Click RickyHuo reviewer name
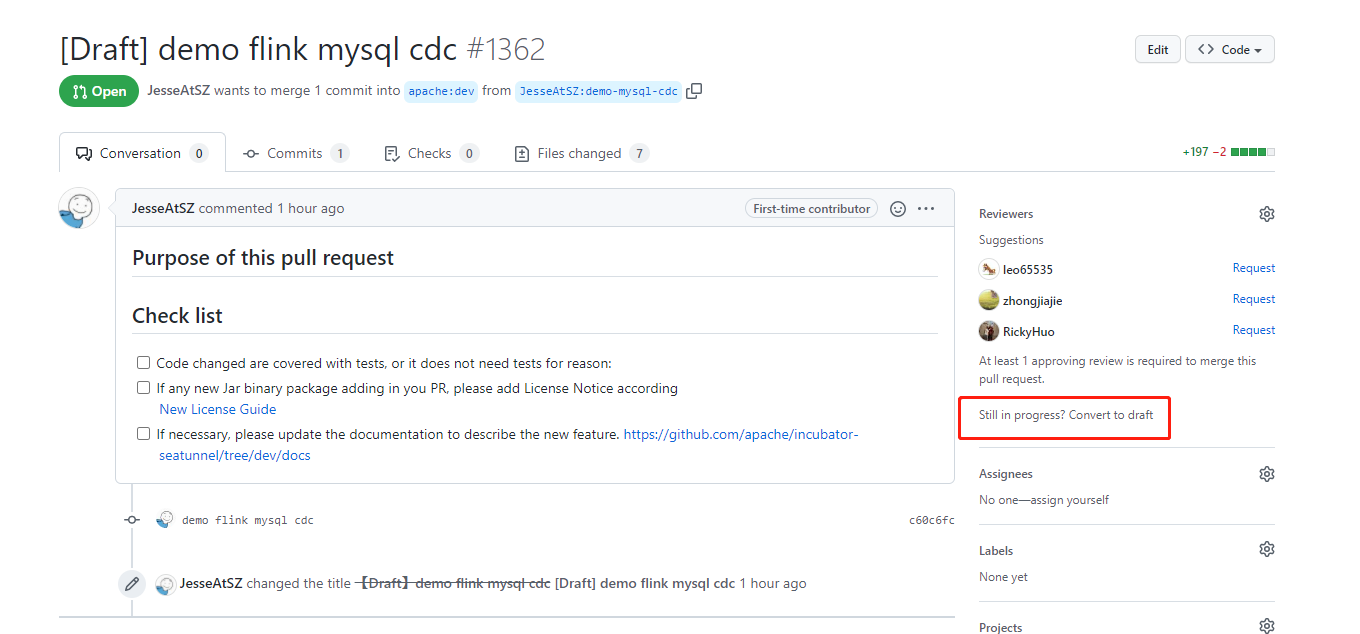This screenshot has height=634, width=1360. click(1029, 331)
